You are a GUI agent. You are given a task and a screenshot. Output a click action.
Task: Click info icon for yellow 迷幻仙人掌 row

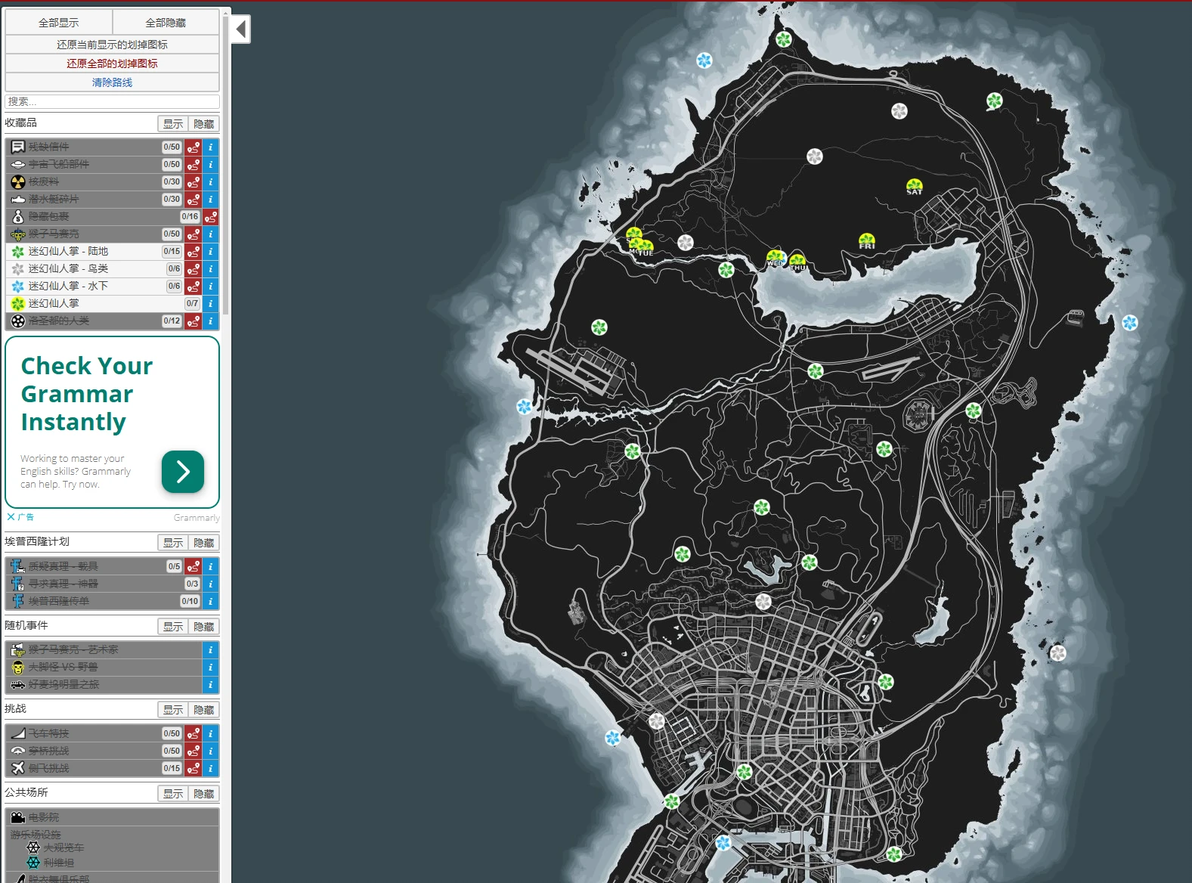click(211, 304)
